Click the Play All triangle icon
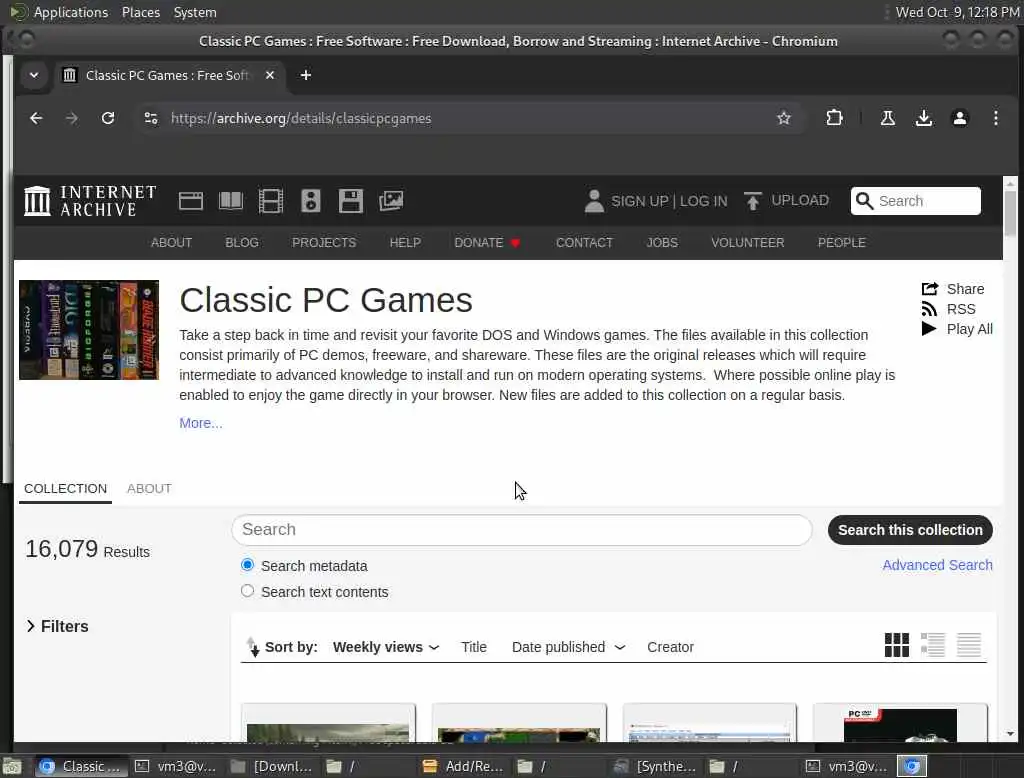The height and width of the screenshot is (778, 1024). point(929,329)
